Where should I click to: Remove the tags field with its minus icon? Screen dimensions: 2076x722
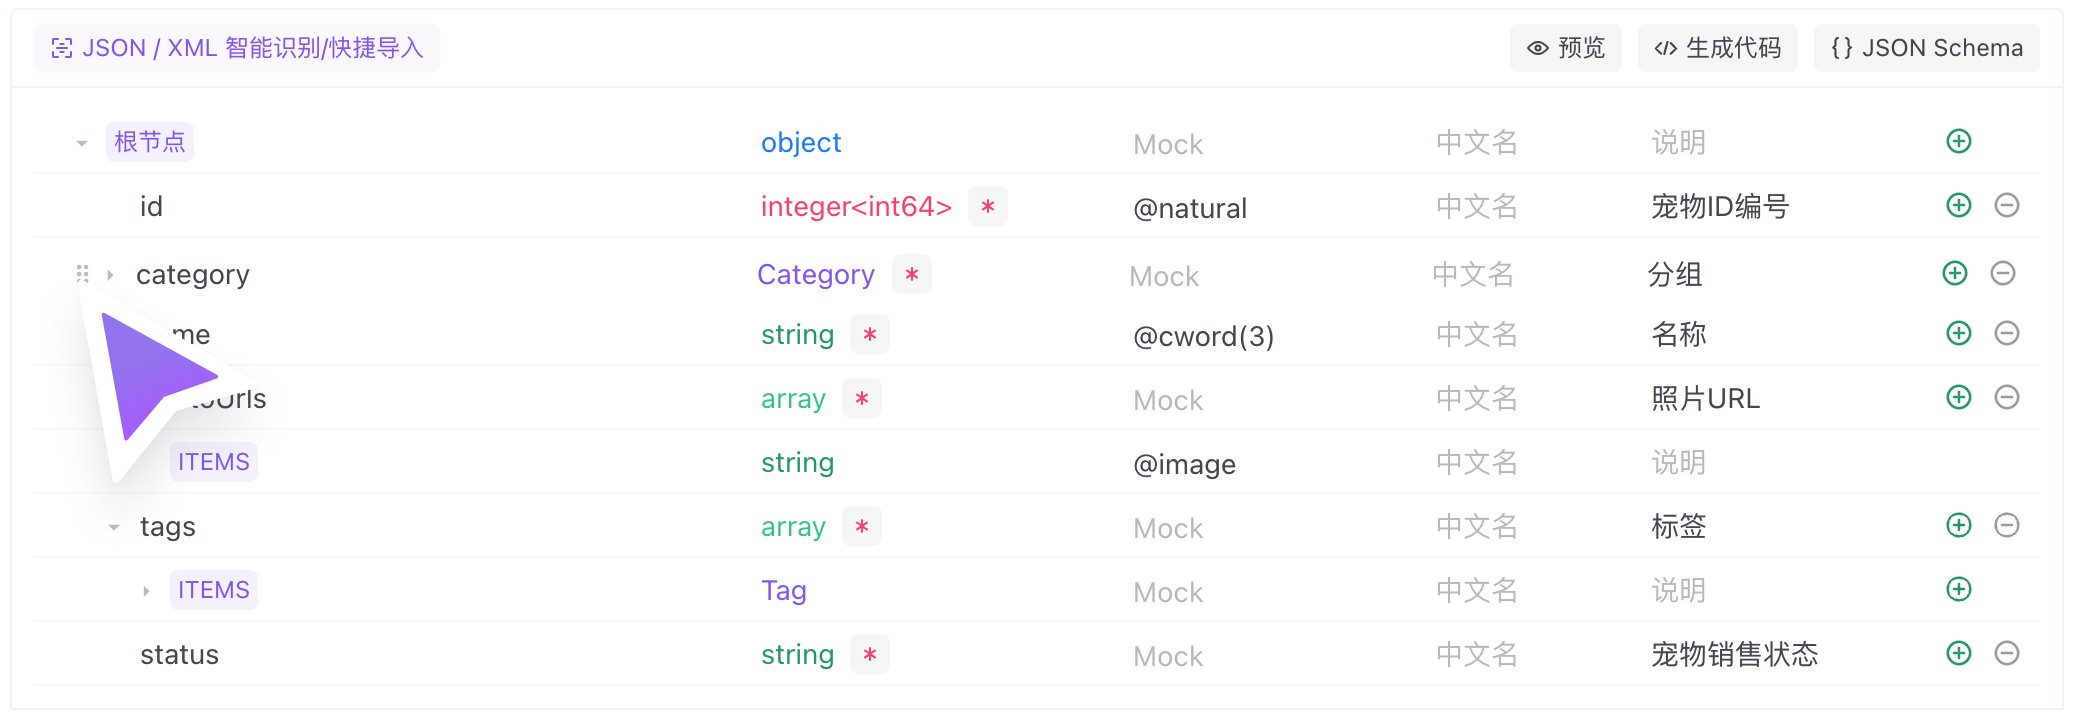pos(2006,526)
